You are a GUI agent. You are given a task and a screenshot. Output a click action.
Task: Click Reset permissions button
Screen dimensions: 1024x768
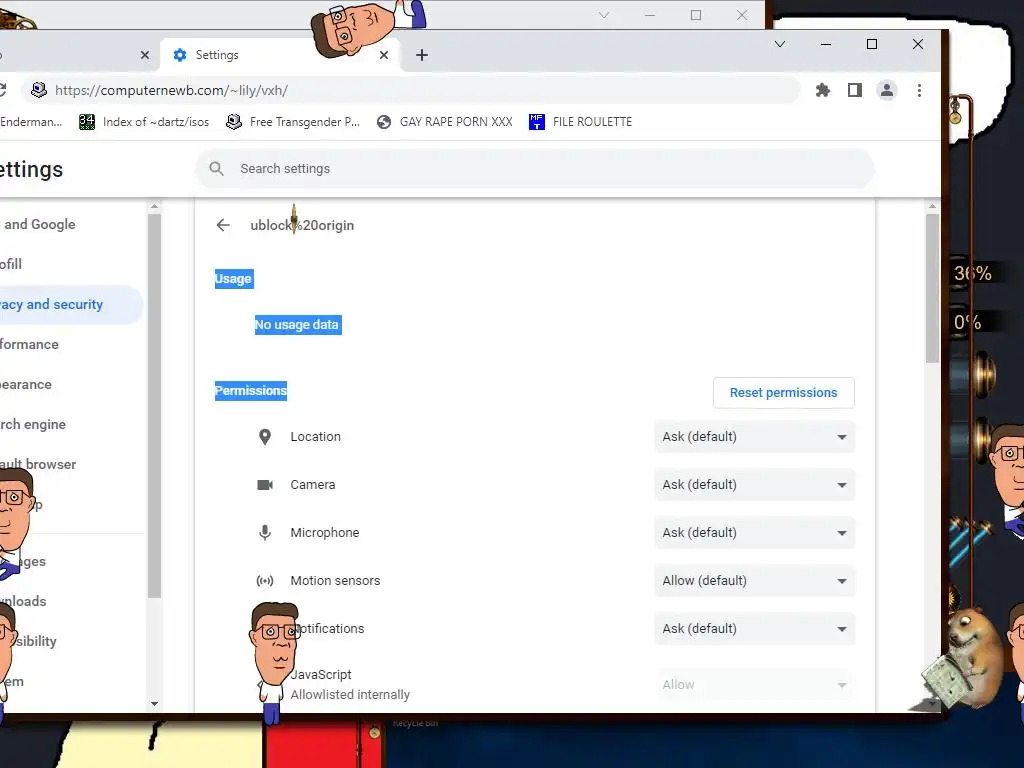tap(784, 392)
